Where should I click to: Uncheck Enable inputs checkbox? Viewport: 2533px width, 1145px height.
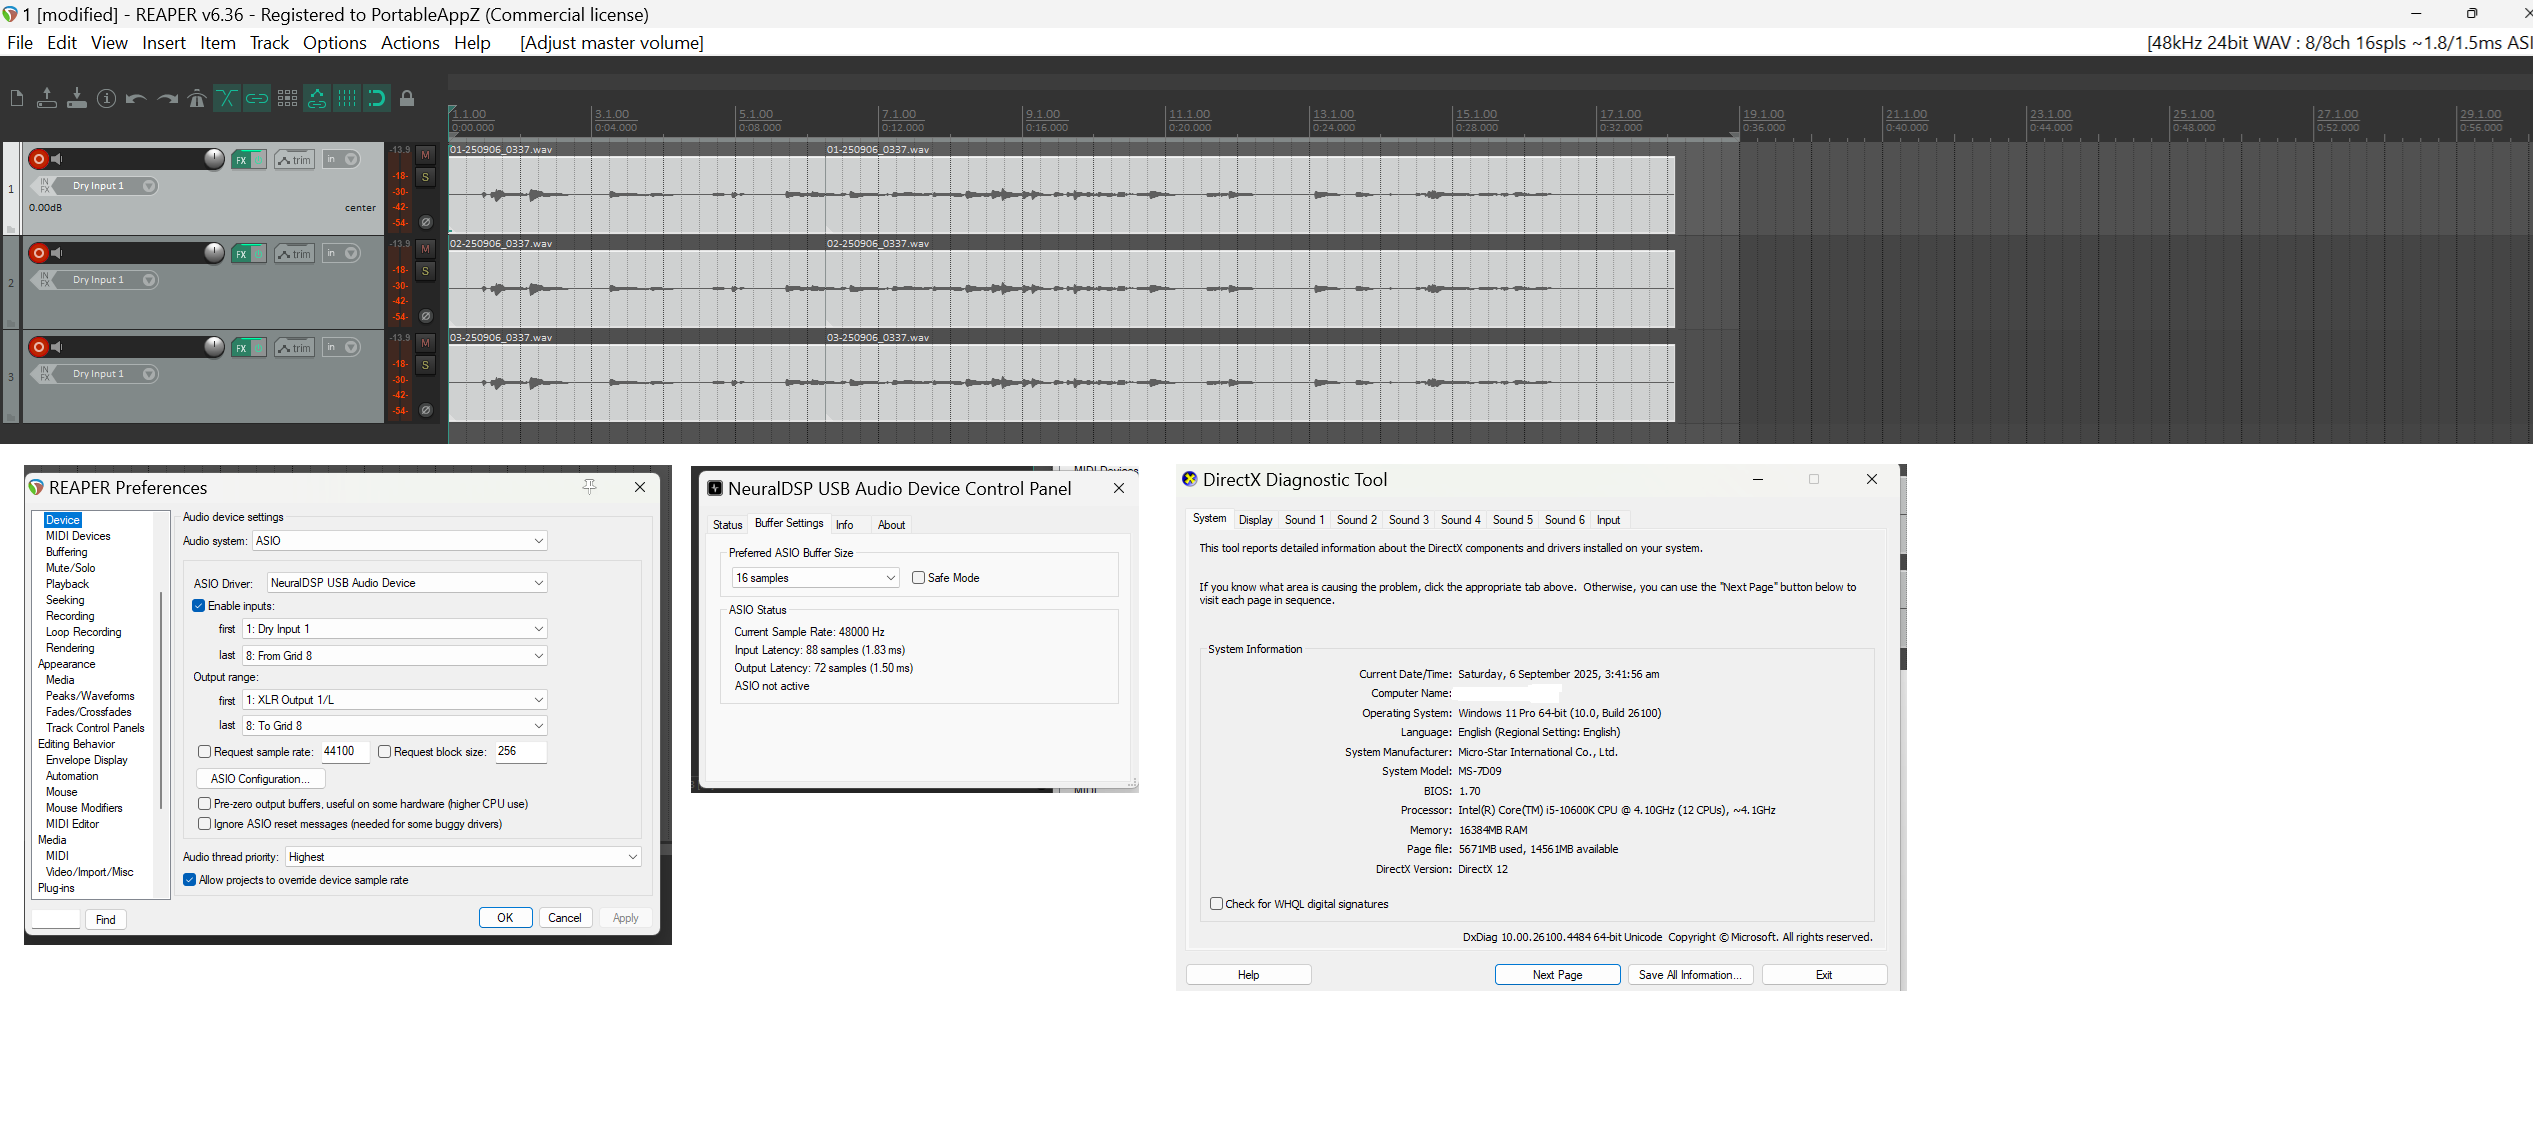tap(199, 606)
